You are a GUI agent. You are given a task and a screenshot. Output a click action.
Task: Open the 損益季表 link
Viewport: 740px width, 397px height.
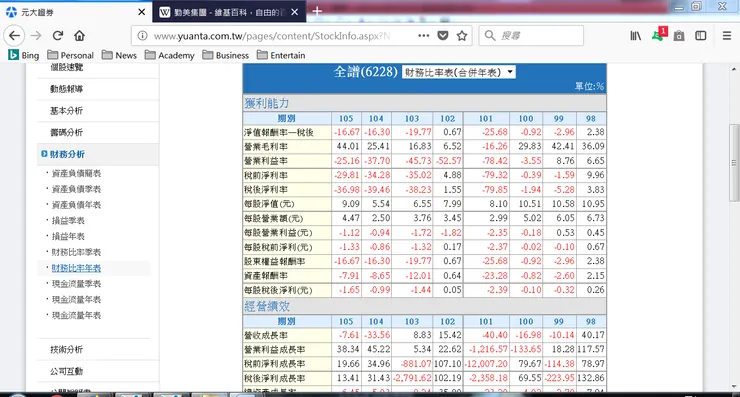(68, 220)
